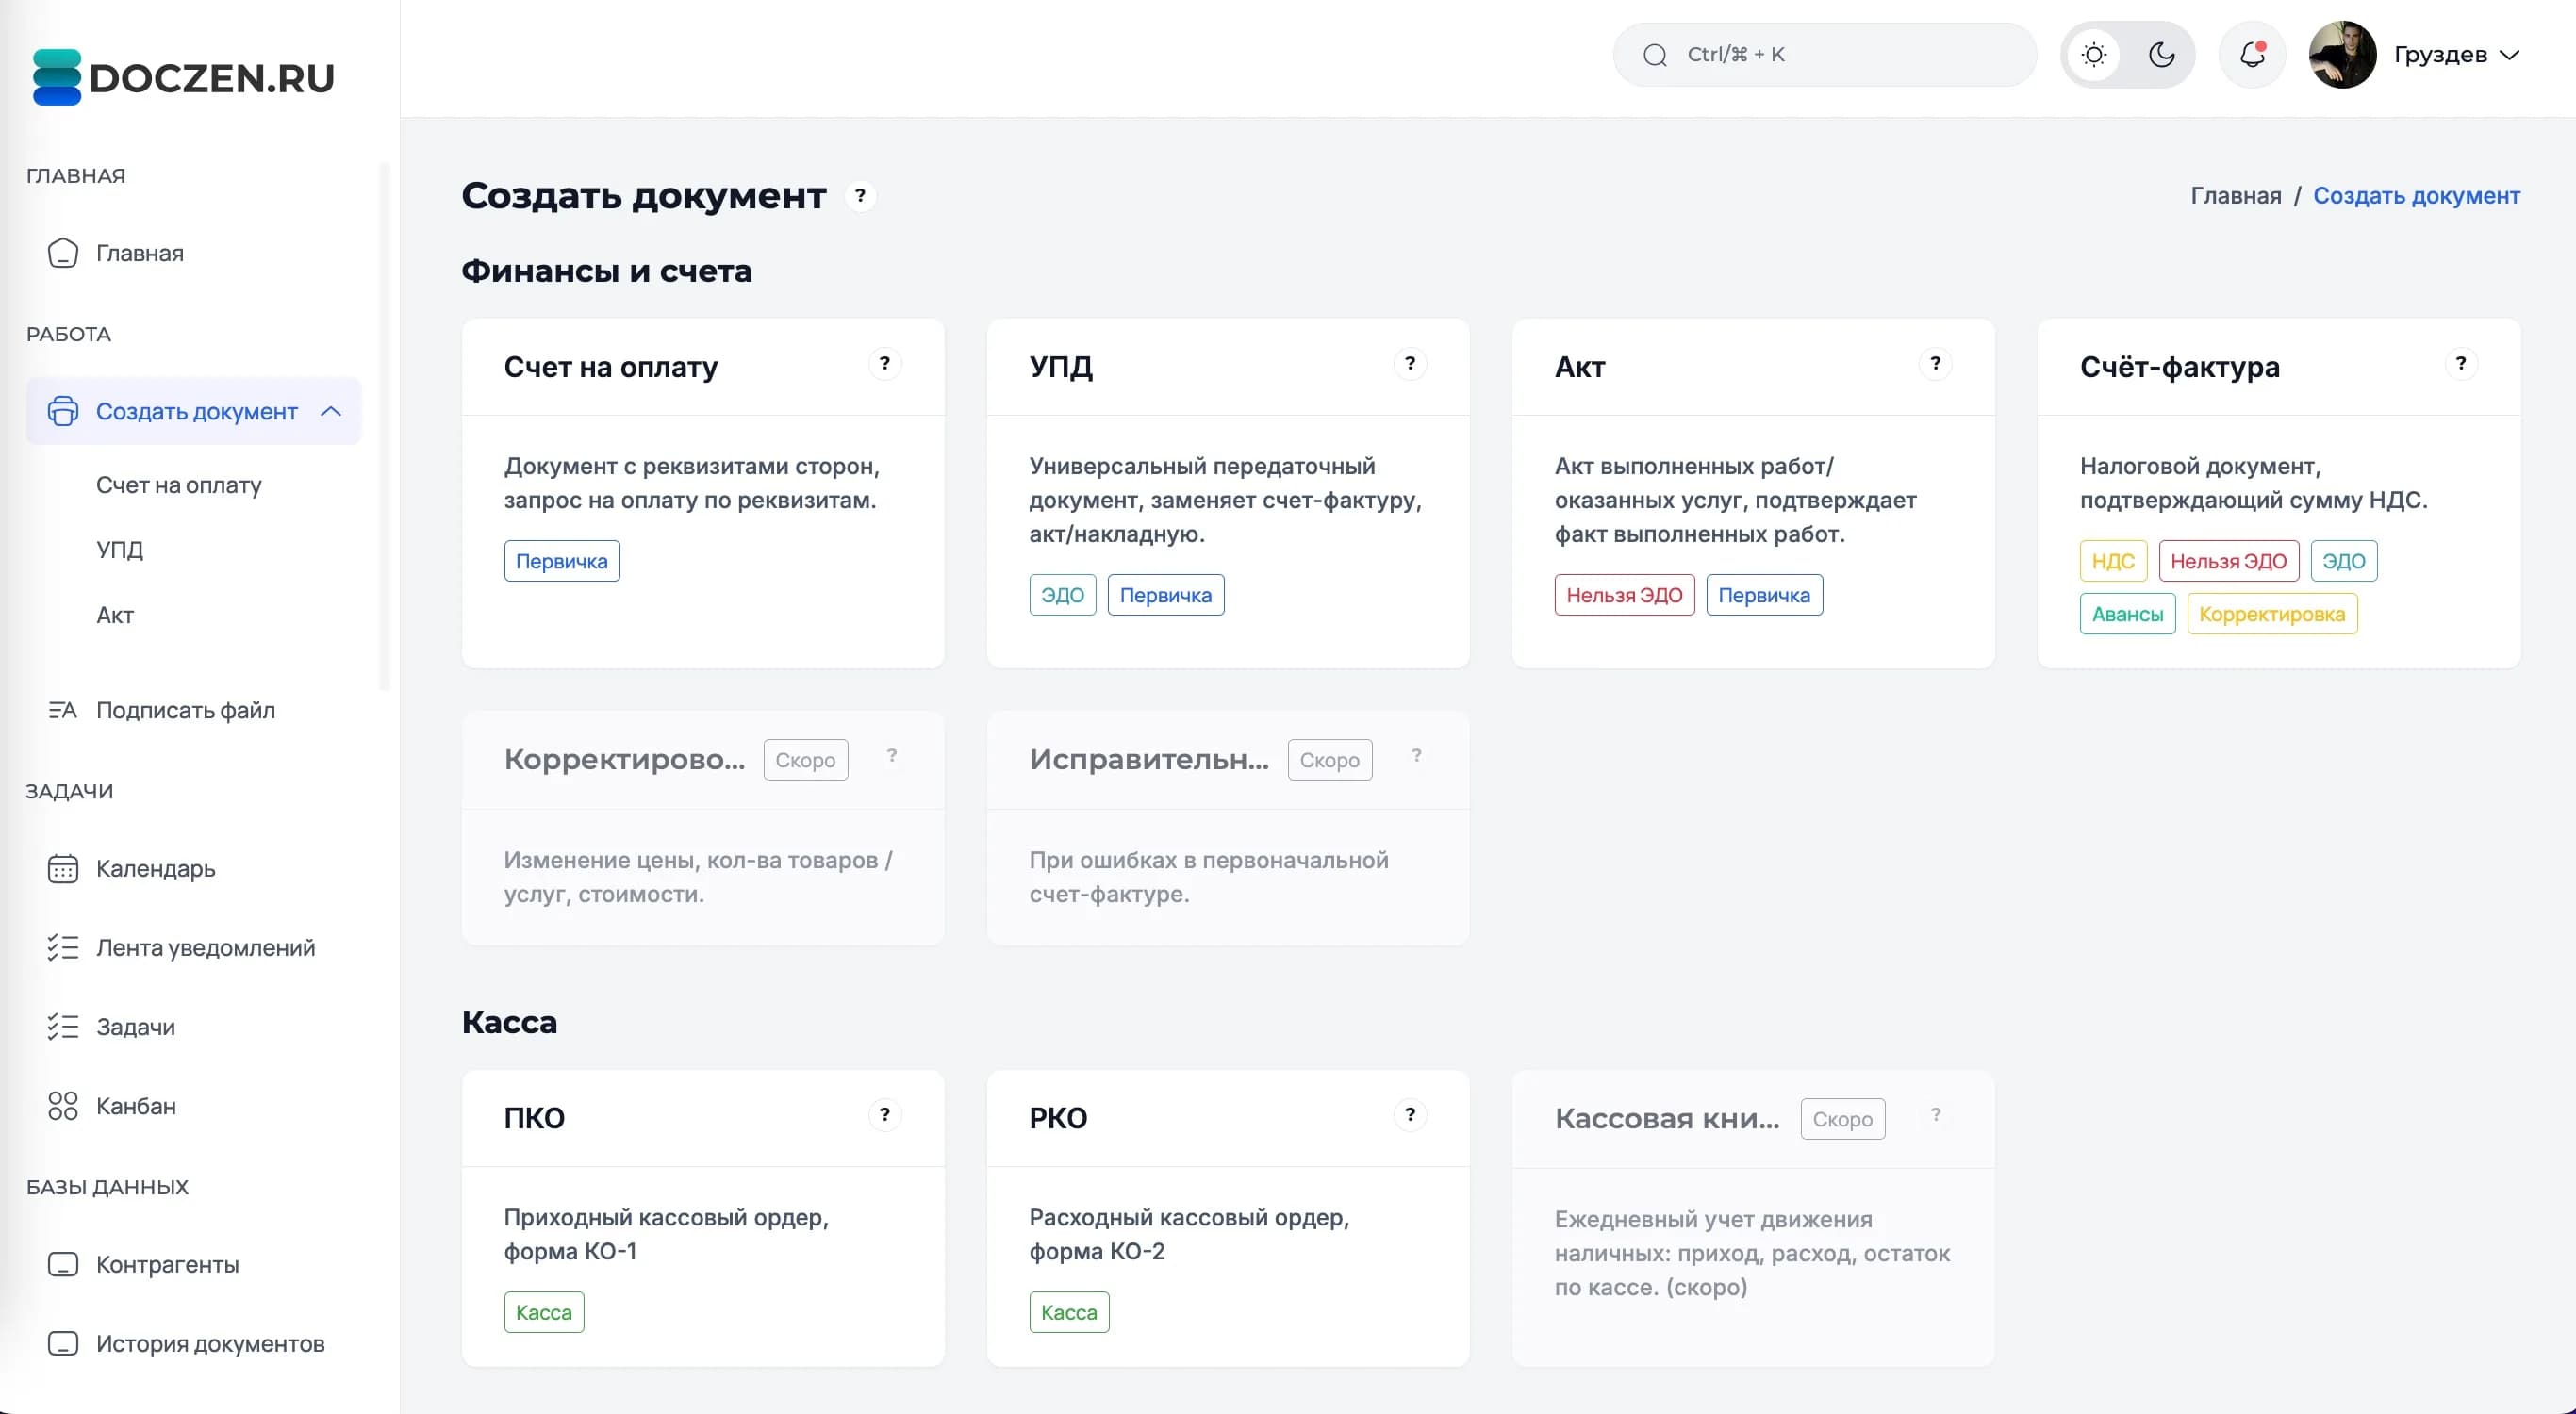Image resolution: width=2576 pixels, height=1414 pixels.
Task: Click help icon on Счет на оплату card
Action: (x=885, y=363)
